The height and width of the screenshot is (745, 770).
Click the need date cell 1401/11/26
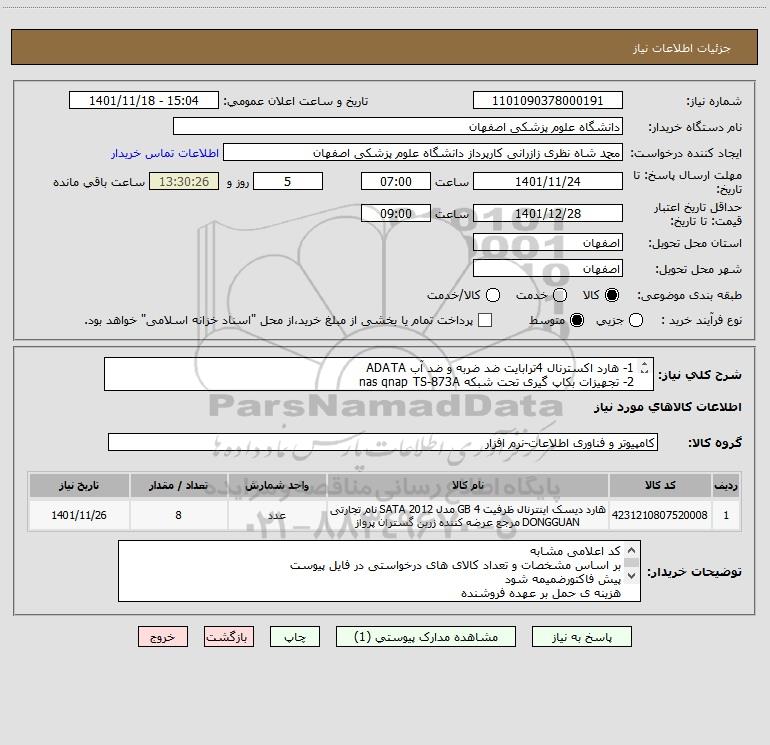pyautogui.click(x=79, y=515)
